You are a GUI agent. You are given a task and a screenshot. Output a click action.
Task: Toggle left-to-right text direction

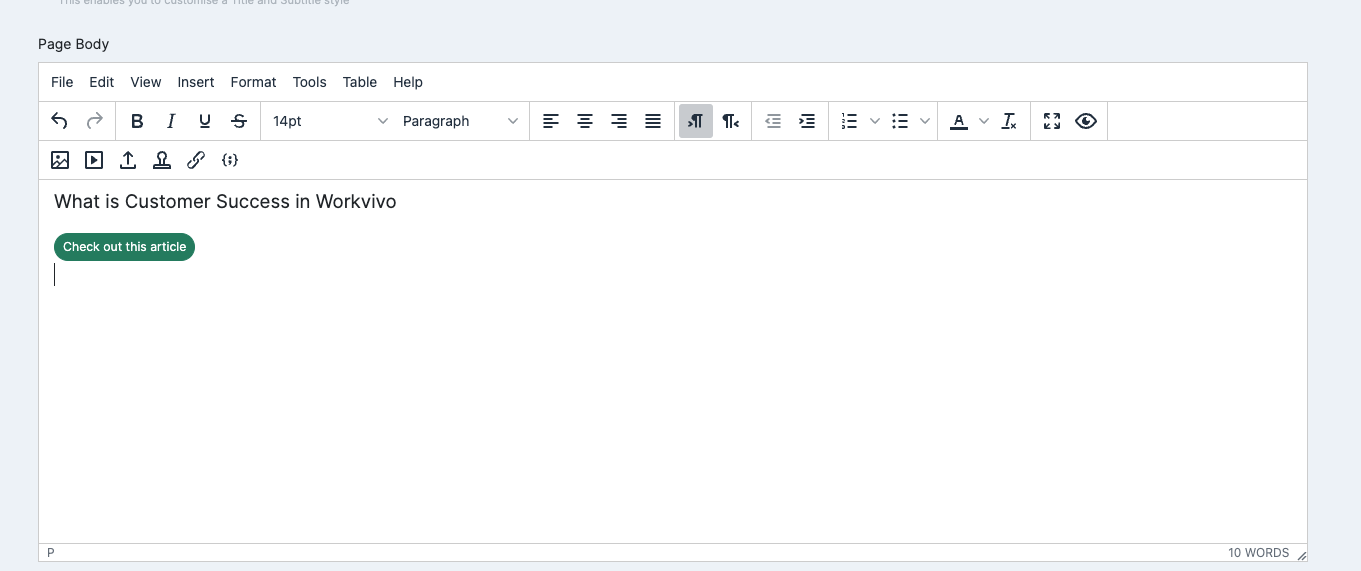click(x=696, y=121)
